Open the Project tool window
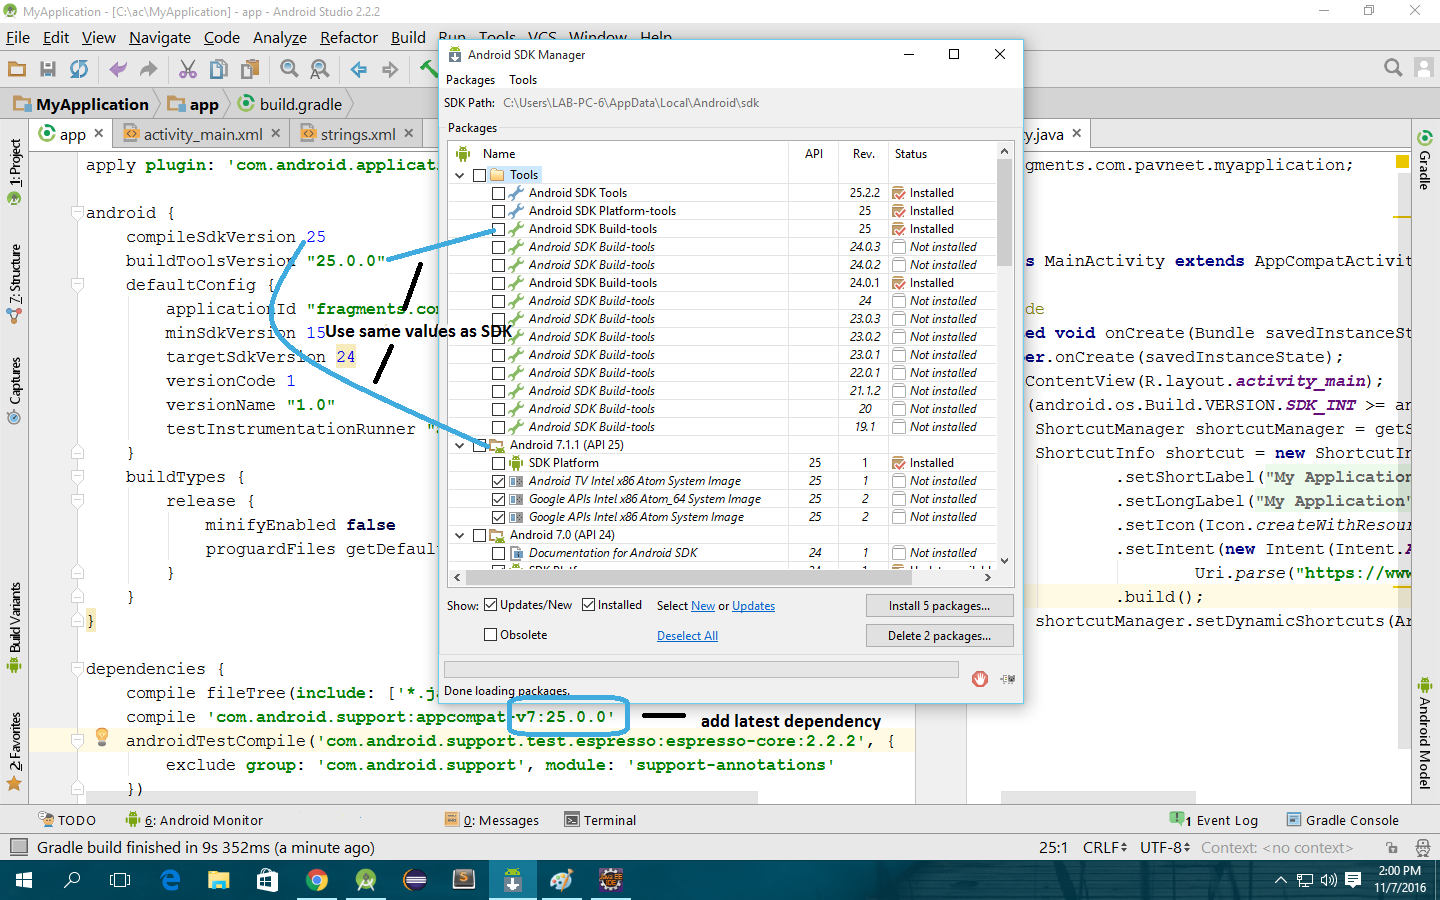Screen dimensions: 1440x900 click(x=14, y=172)
